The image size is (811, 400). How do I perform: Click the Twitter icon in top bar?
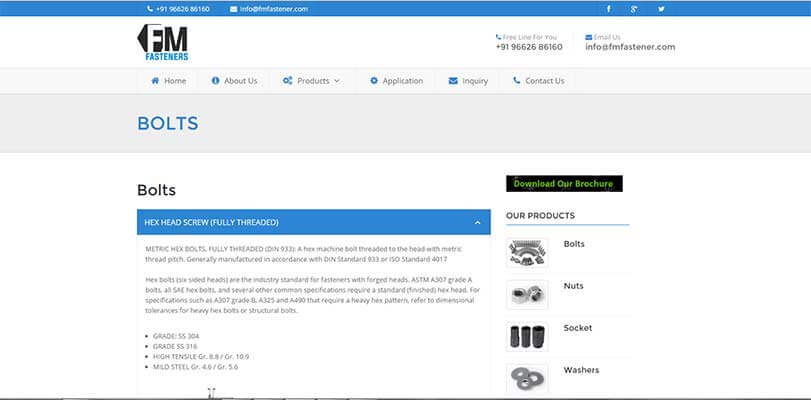tap(660, 9)
